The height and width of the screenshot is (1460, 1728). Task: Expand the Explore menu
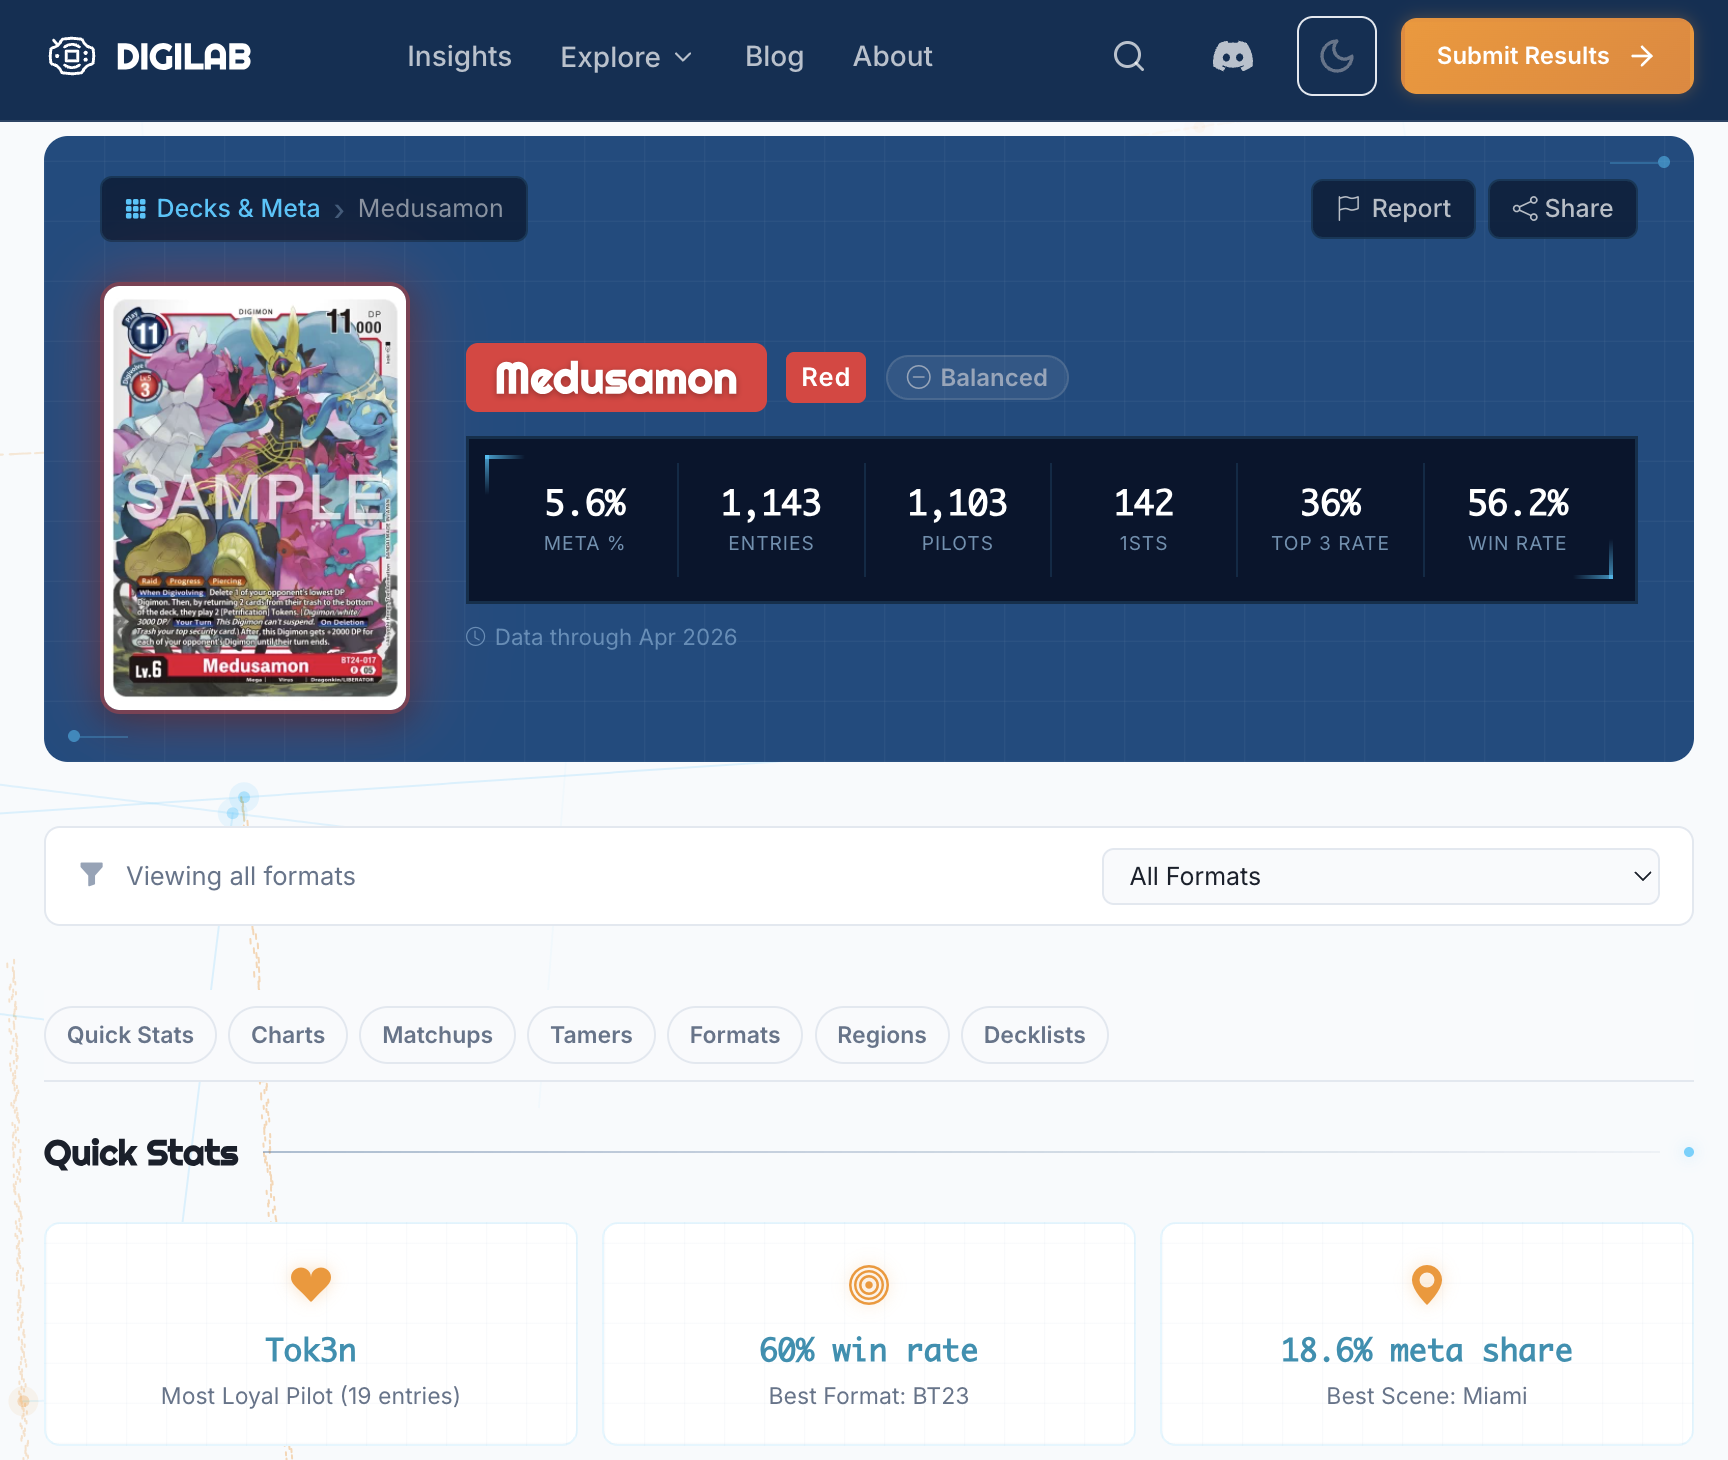coord(627,57)
